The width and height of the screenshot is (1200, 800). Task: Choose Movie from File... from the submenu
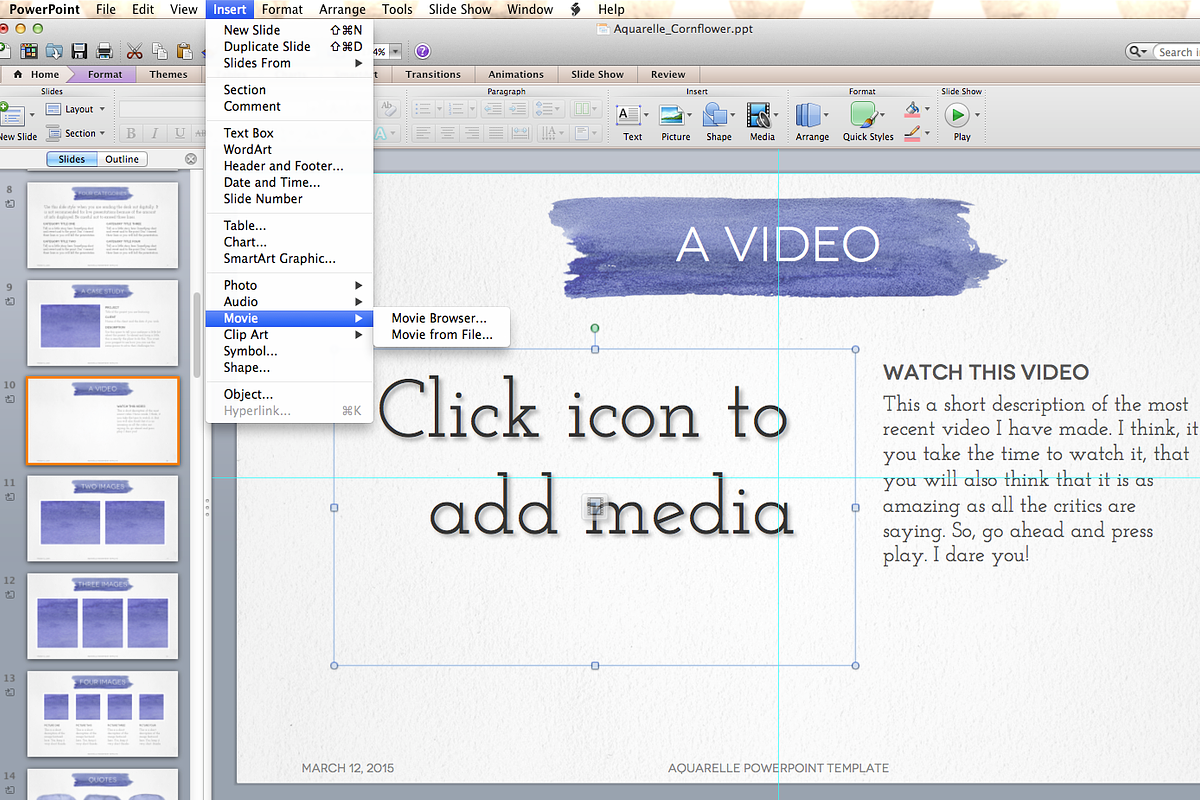442,335
